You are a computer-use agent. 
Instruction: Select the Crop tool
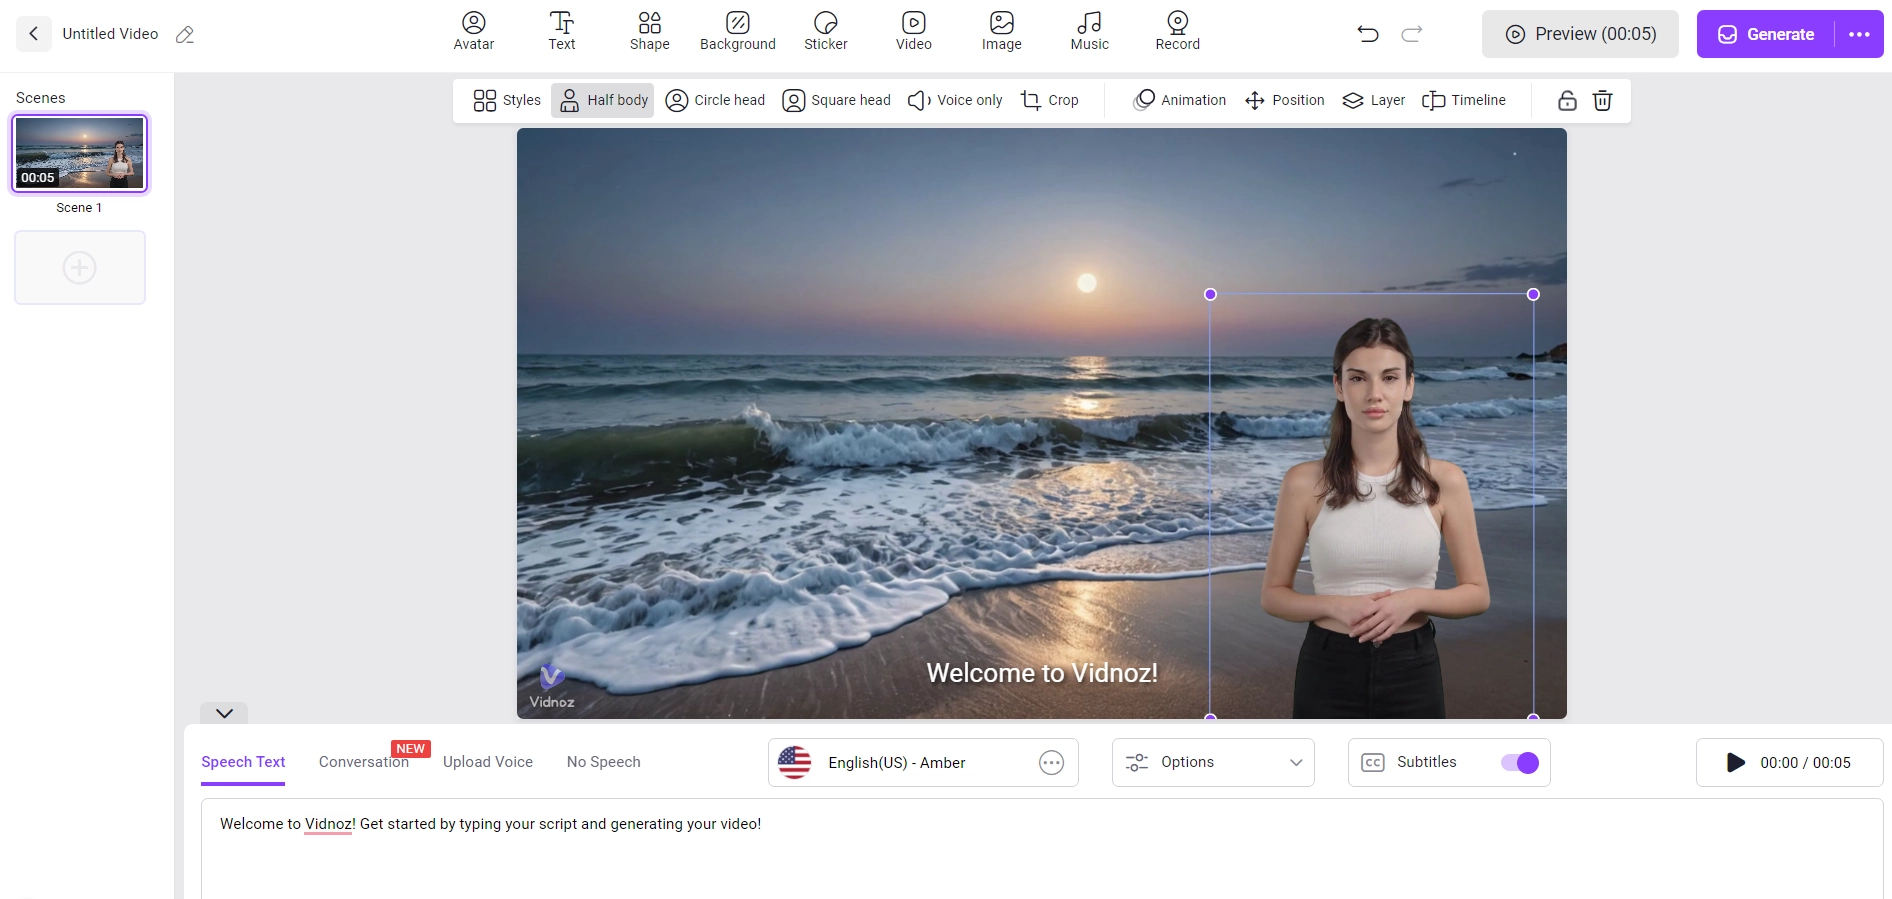click(1050, 100)
